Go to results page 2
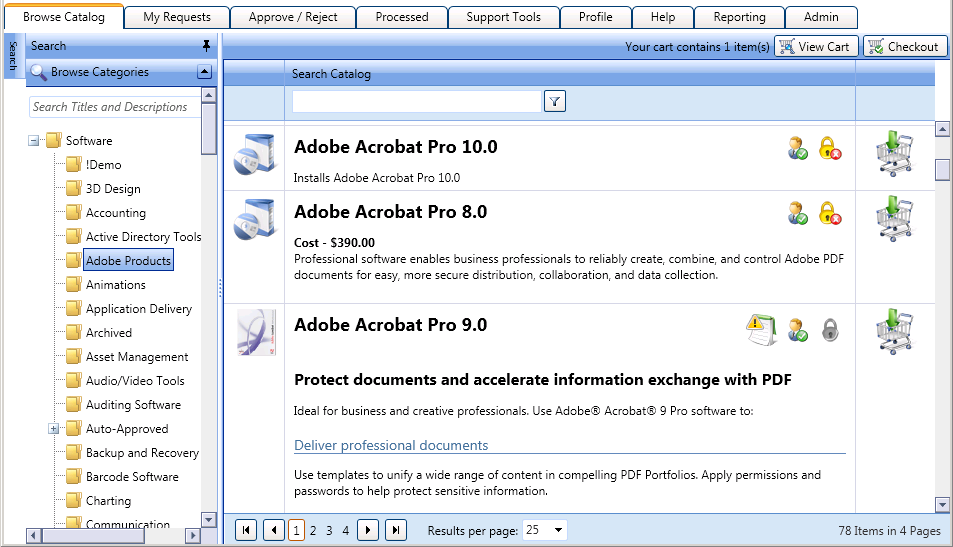Image resolution: width=953 pixels, height=547 pixels. 313,531
